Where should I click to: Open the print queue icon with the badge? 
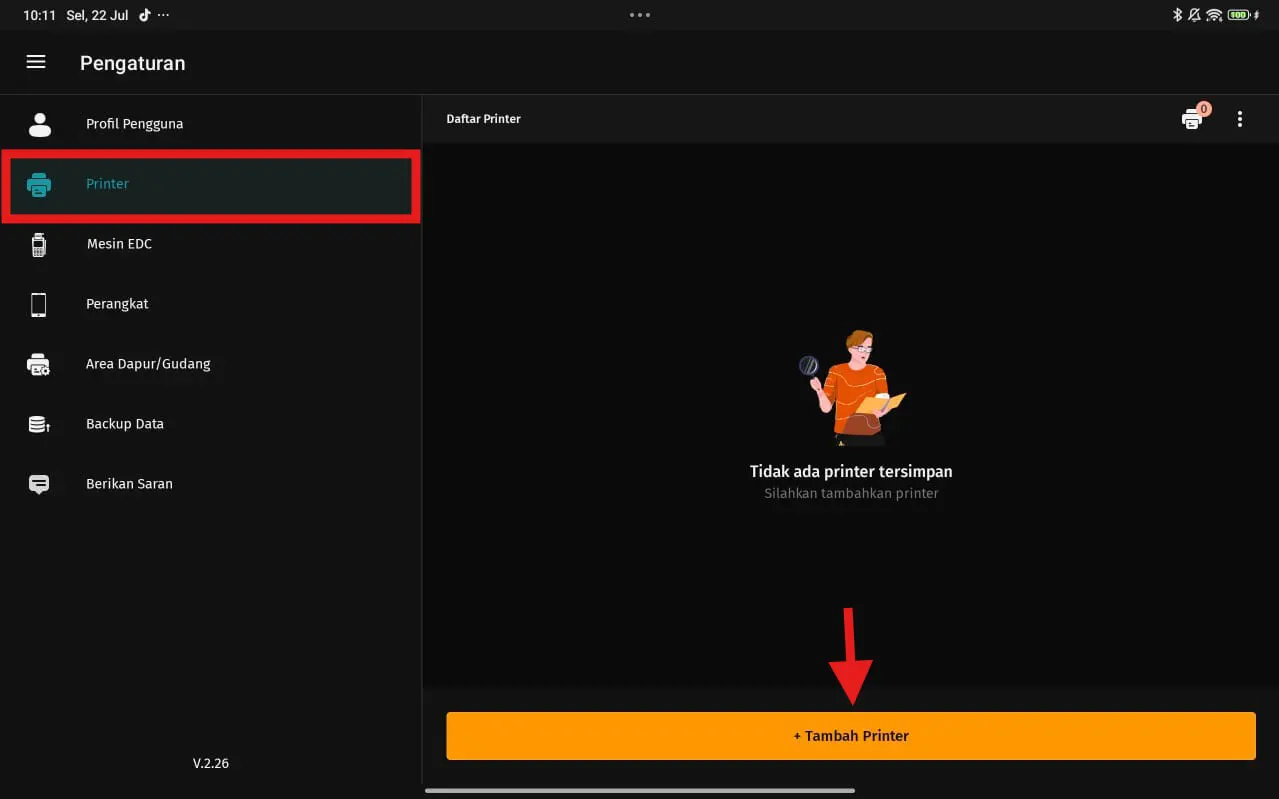(1192, 119)
